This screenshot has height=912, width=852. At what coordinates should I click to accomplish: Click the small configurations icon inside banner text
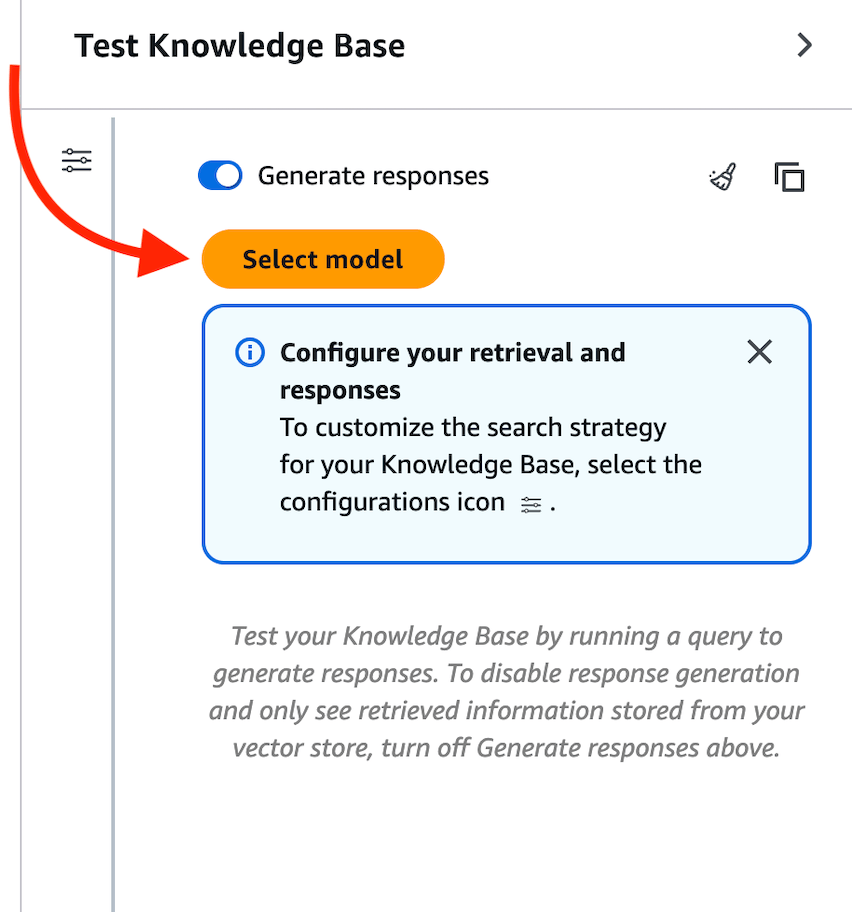tap(531, 505)
